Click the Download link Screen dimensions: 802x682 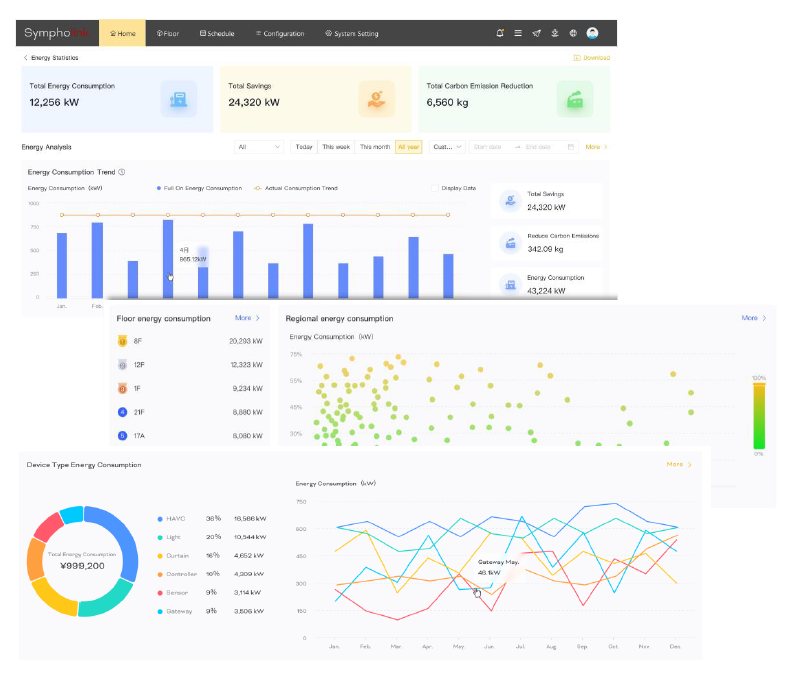coord(592,58)
